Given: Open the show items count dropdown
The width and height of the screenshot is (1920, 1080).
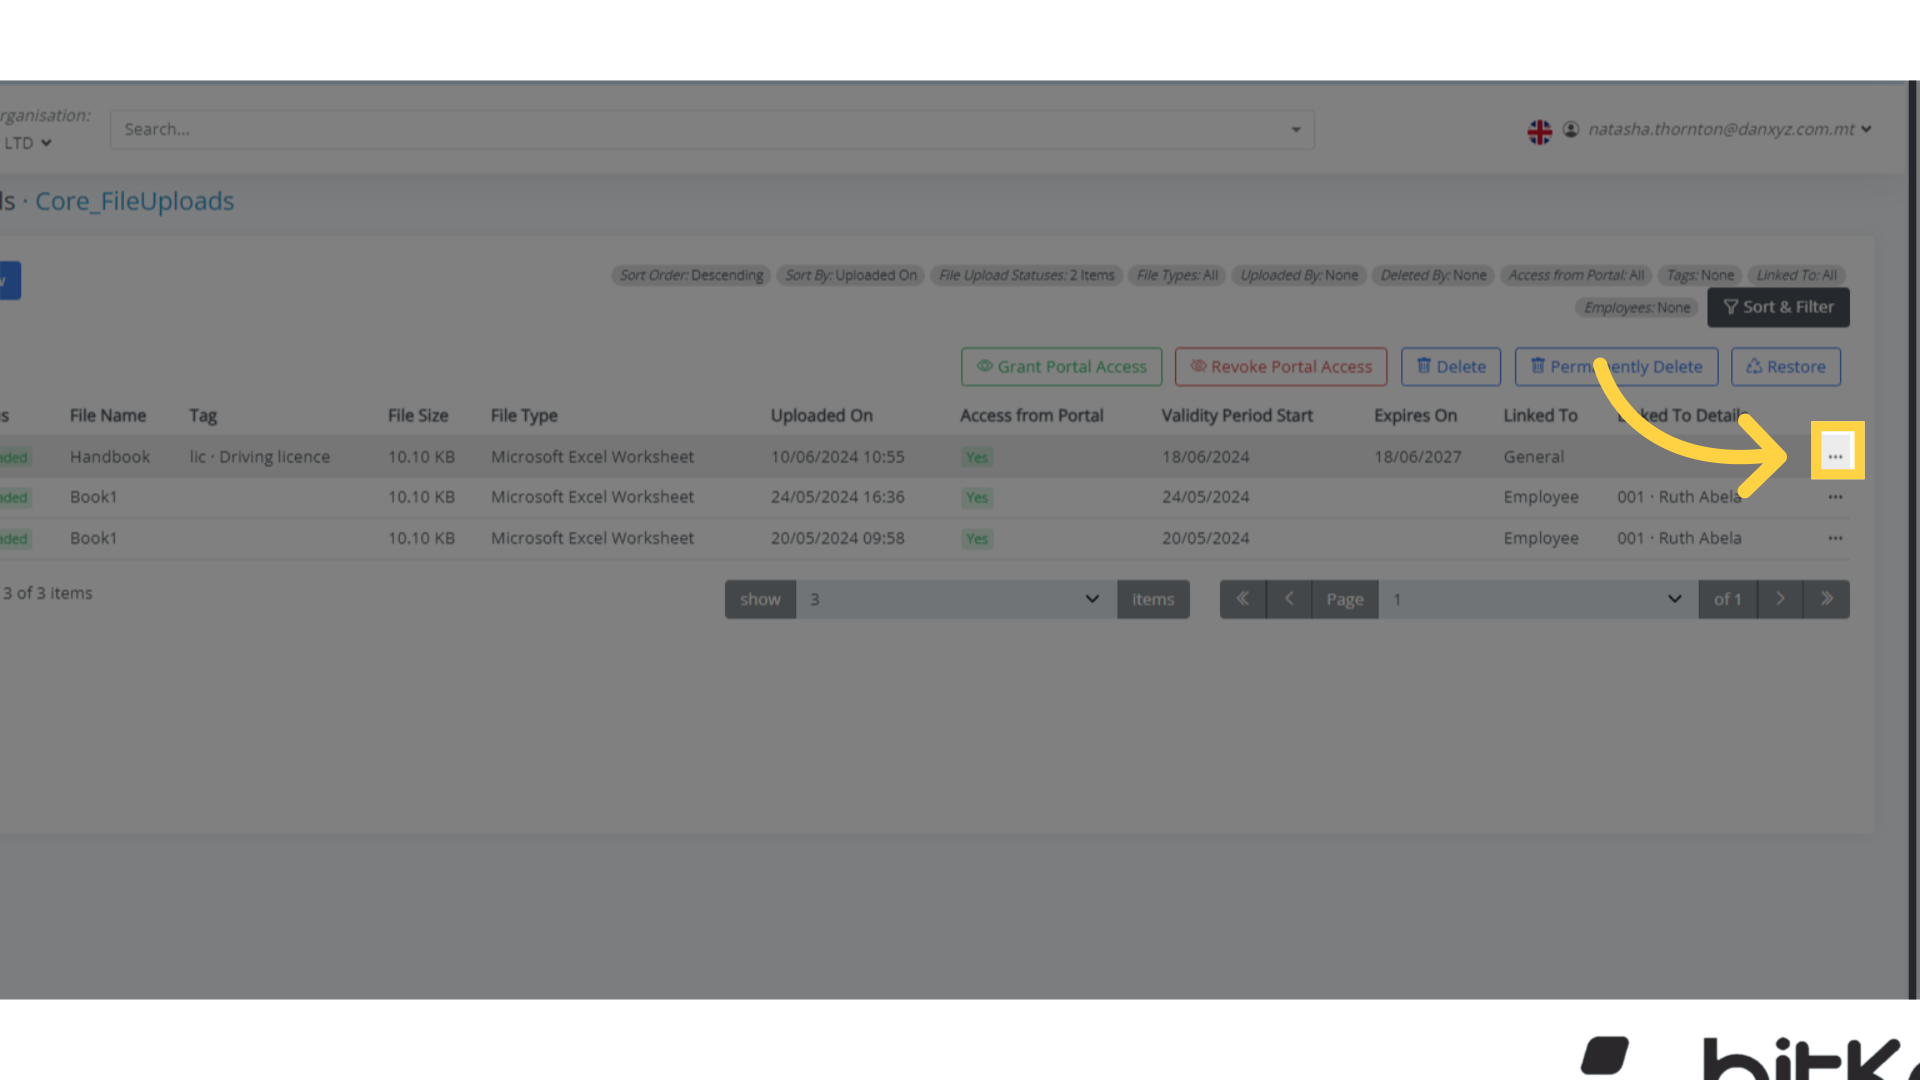Looking at the screenshot, I should point(1090,598).
